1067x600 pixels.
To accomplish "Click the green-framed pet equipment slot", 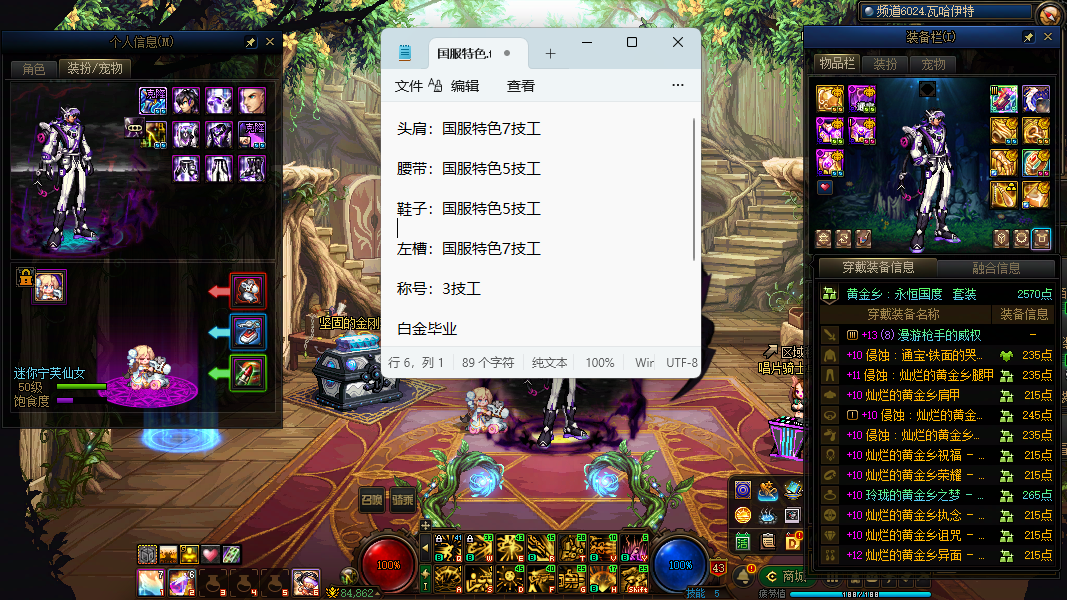I will pyautogui.click(x=248, y=373).
